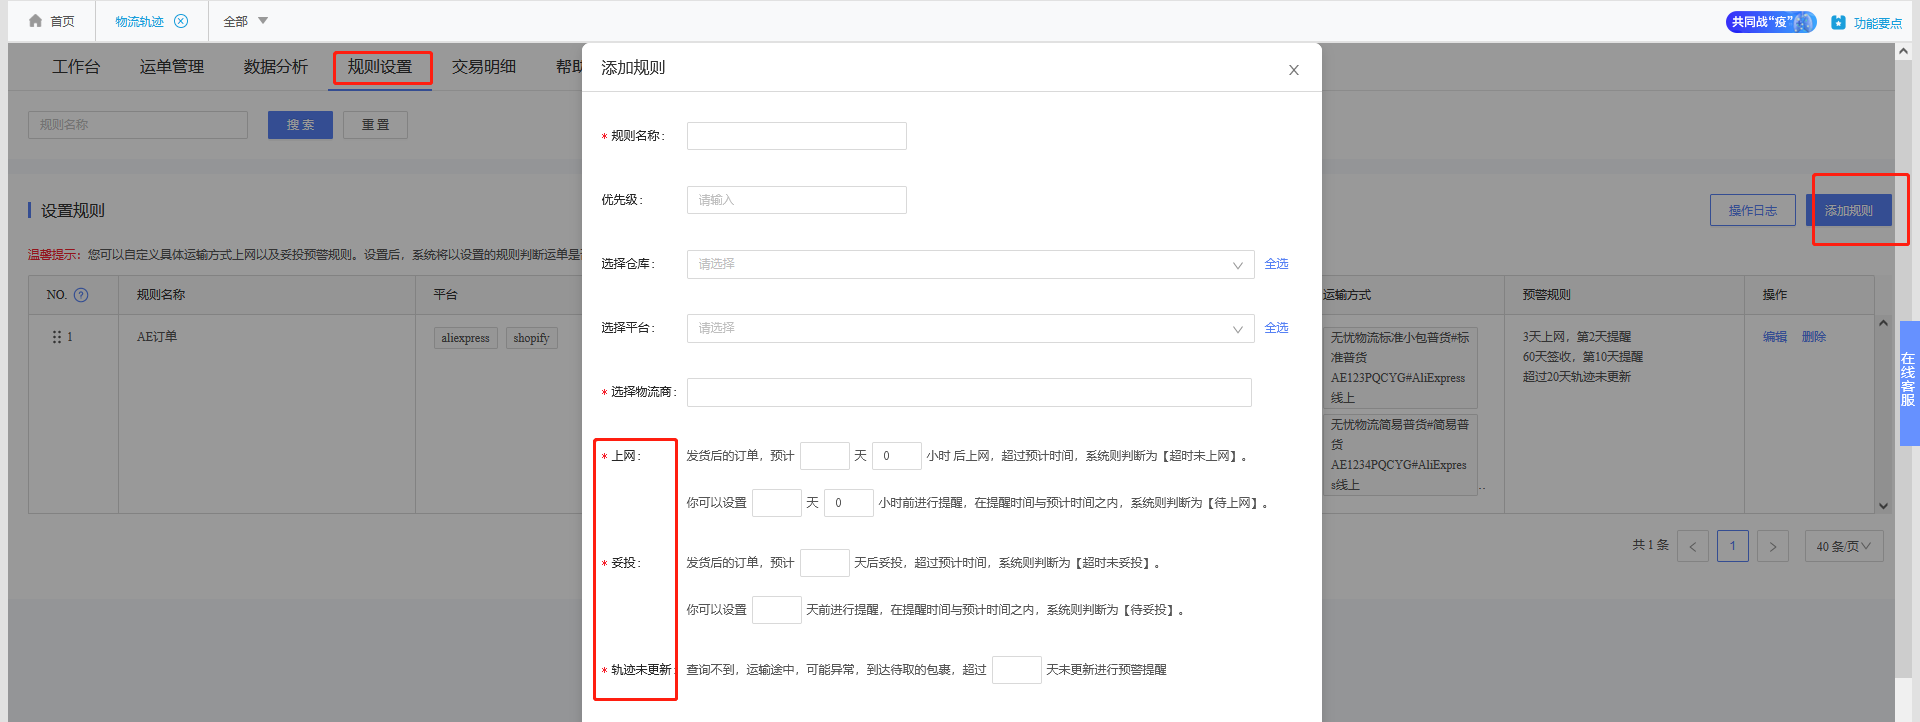Click the home icon in top bar
1920x722 pixels.
(36, 21)
